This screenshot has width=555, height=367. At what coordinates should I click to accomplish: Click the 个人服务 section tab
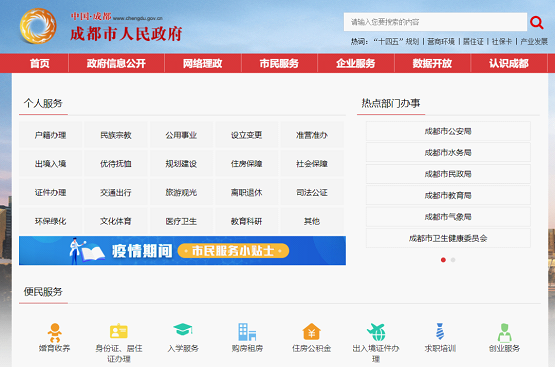[43, 103]
